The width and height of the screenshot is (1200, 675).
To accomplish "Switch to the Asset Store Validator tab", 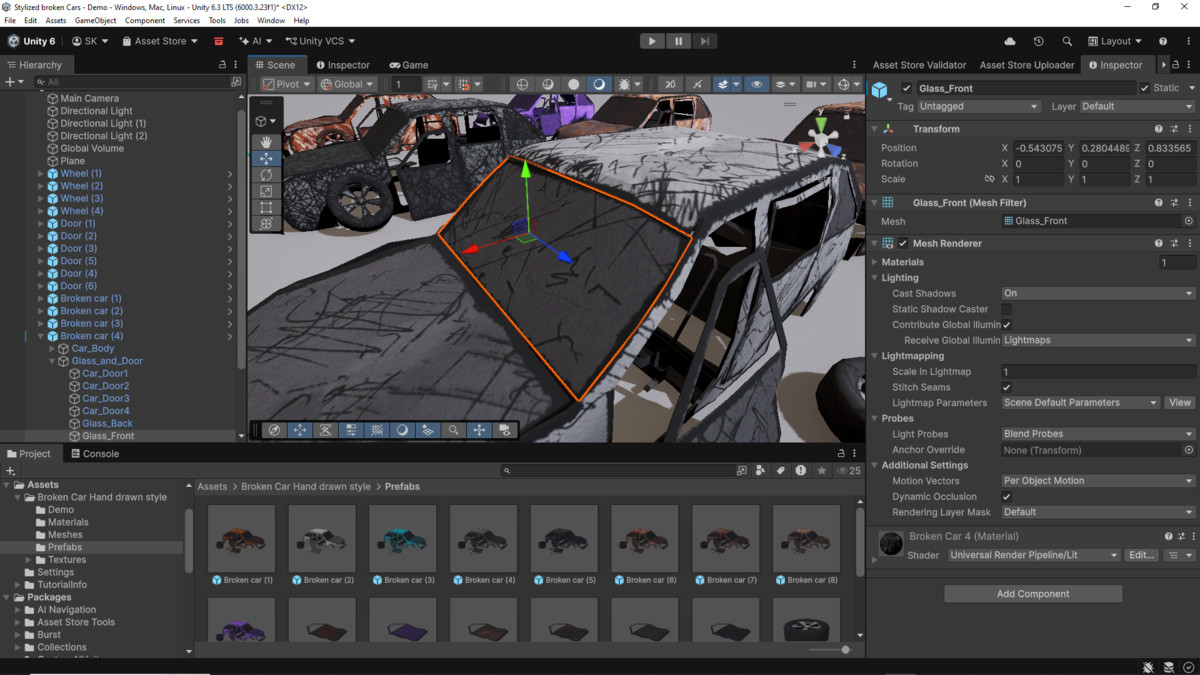I will click(920, 64).
